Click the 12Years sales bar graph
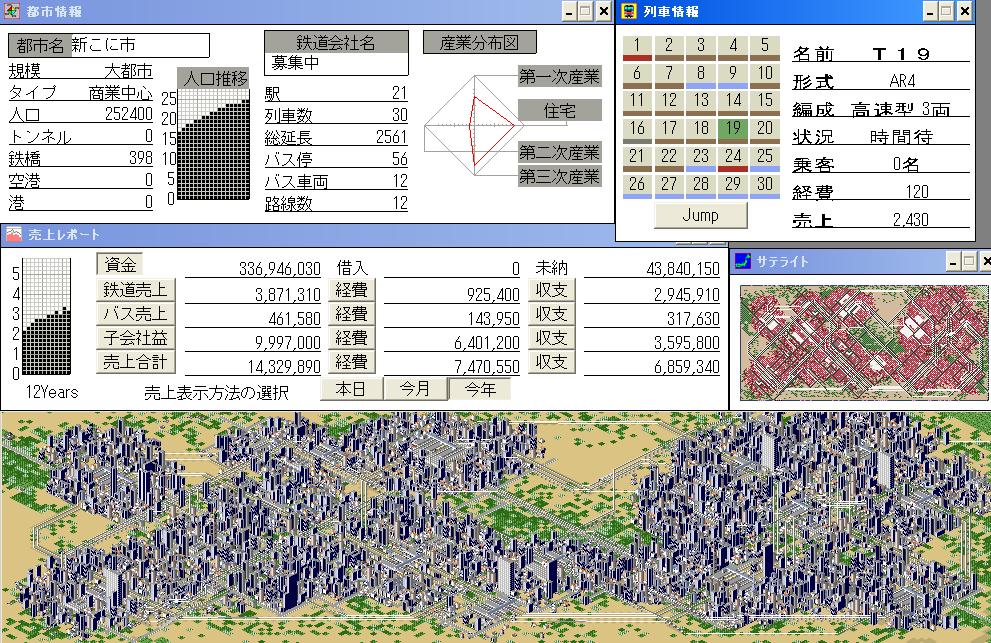 (47, 316)
